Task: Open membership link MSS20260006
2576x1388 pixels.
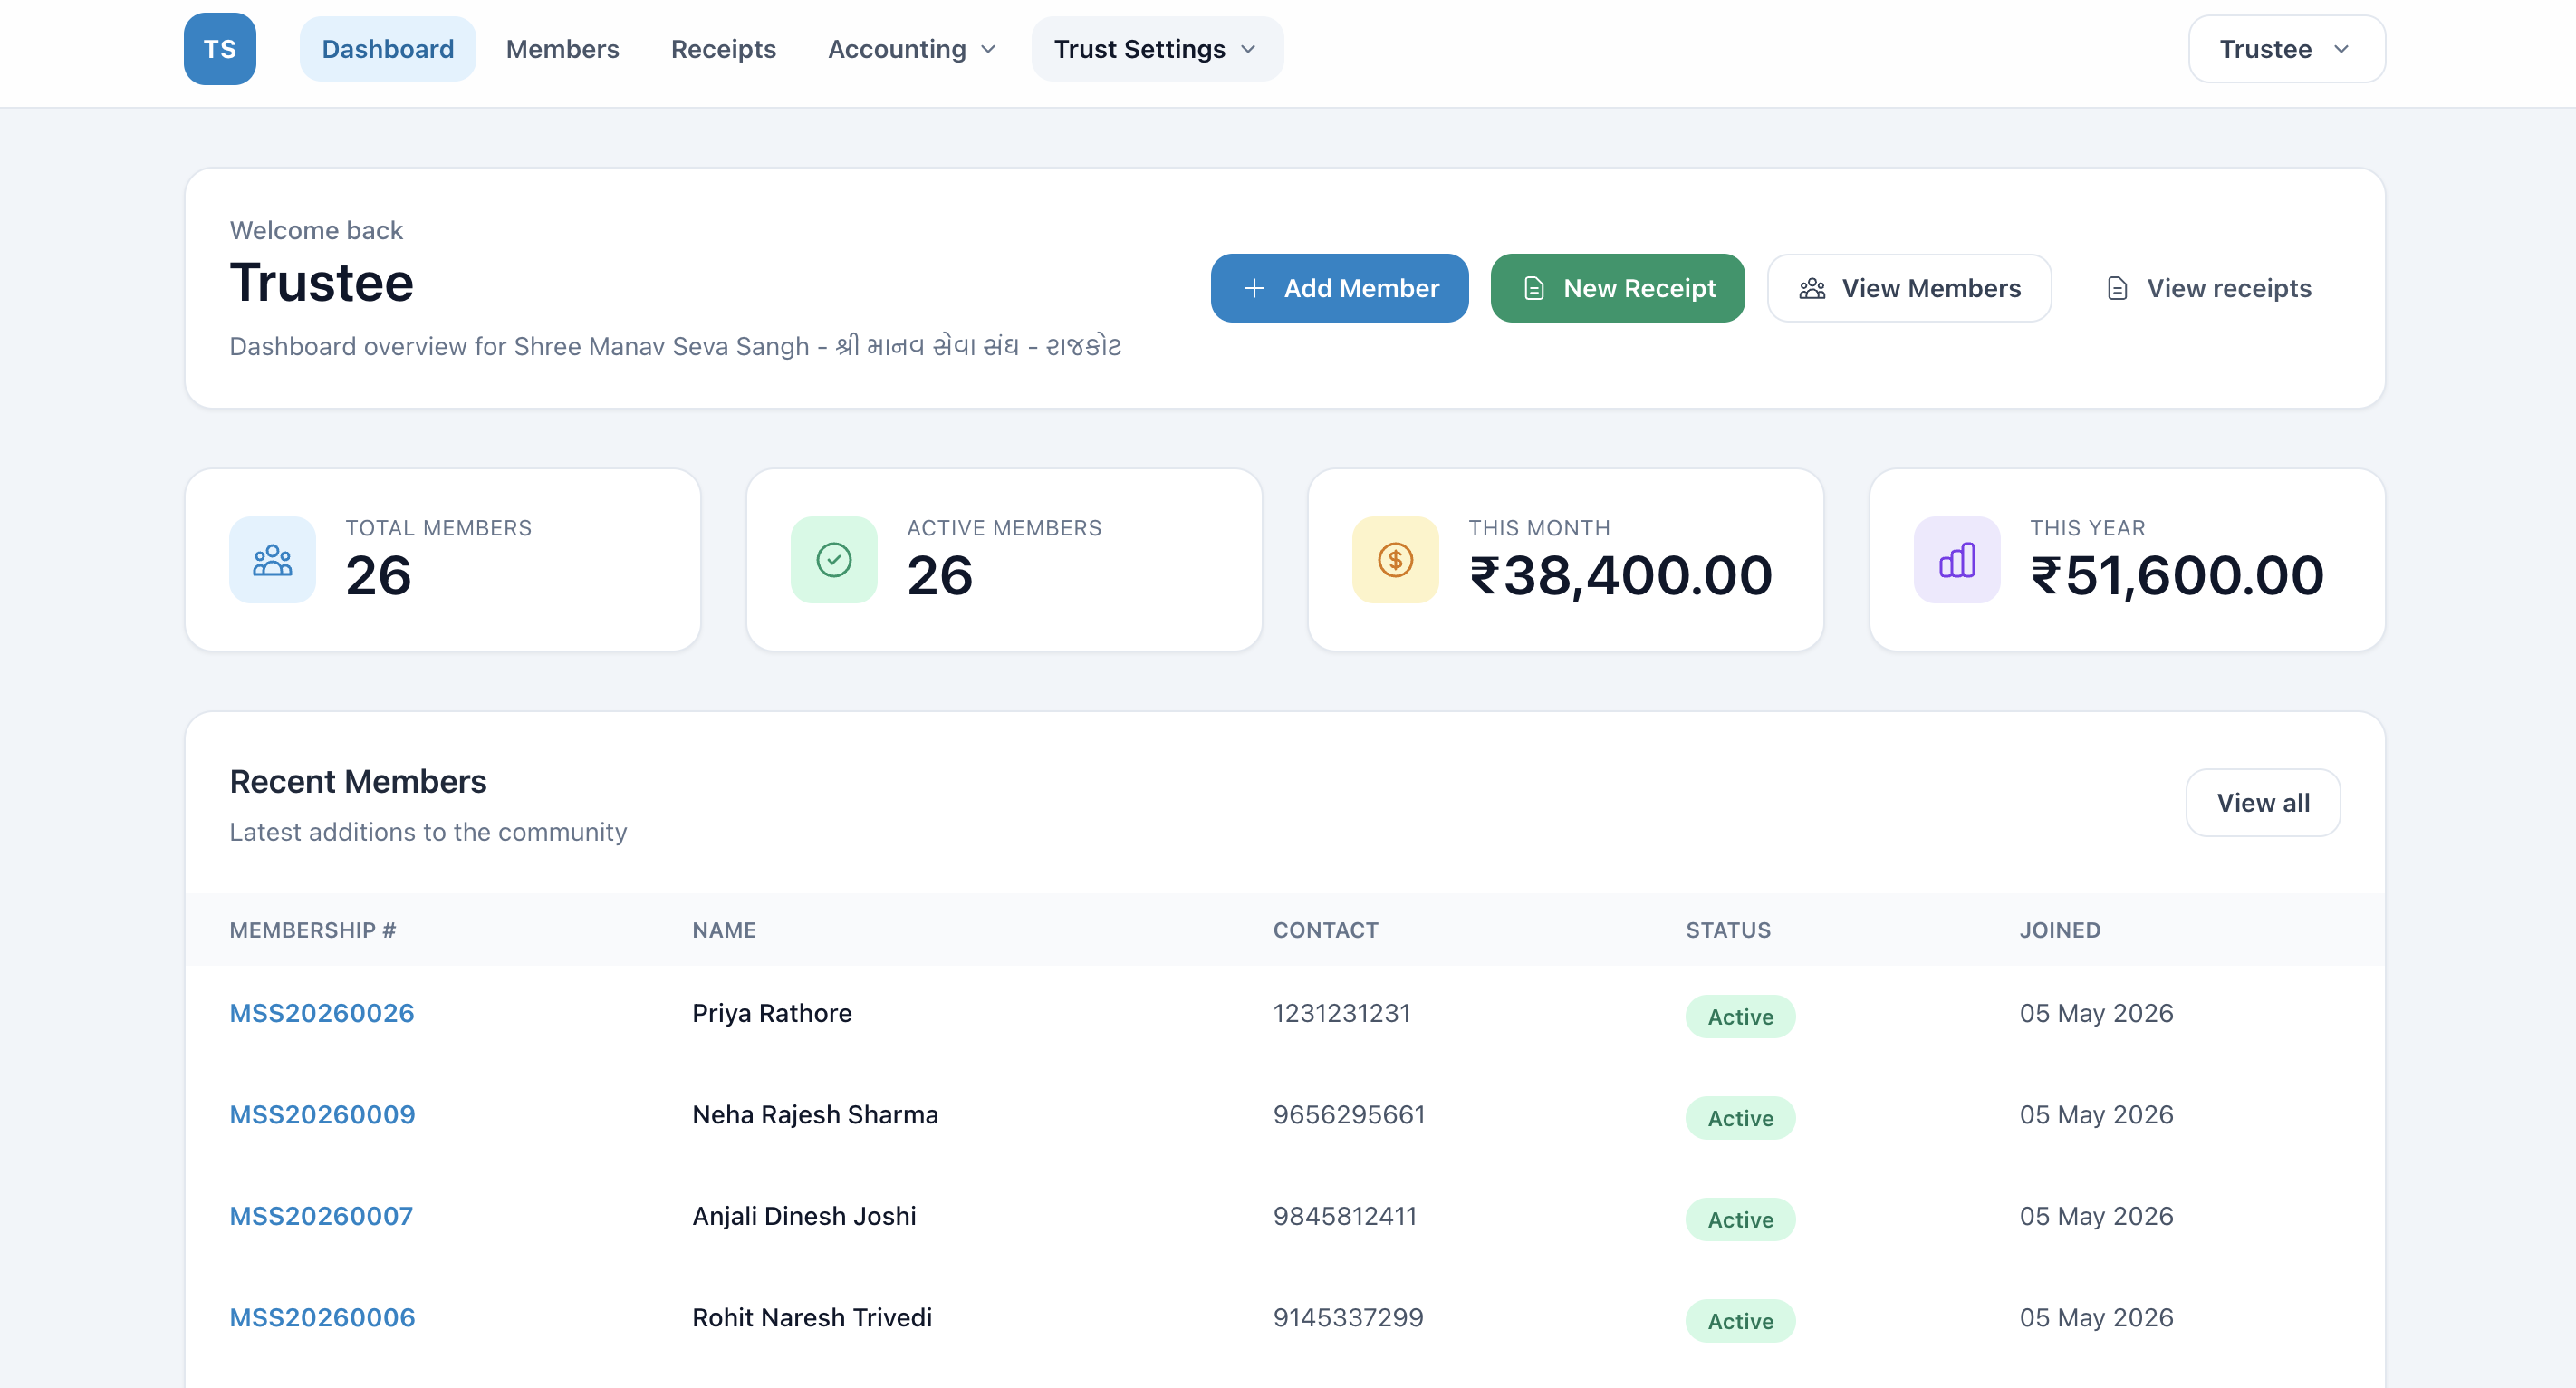Action: coord(322,1317)
